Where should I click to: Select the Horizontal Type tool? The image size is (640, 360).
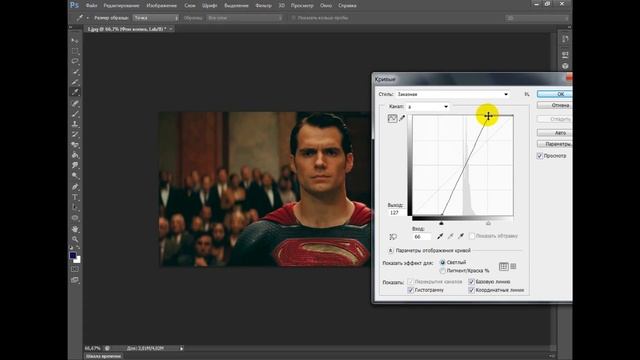(75, 197)
